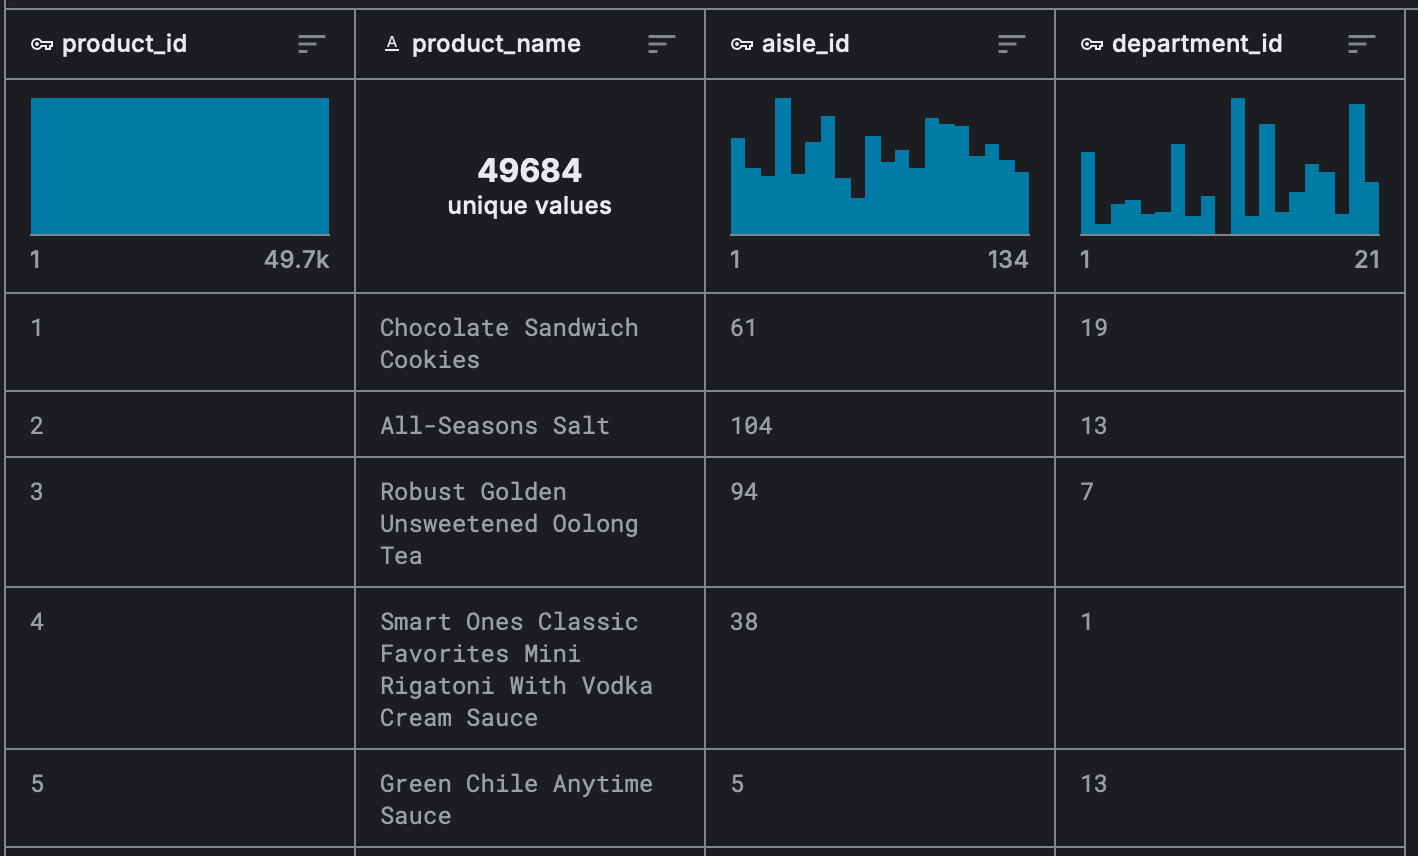The image size is (1418, 856).
Task: Click the key icon beside product_id
Action: tap(42, 44)
